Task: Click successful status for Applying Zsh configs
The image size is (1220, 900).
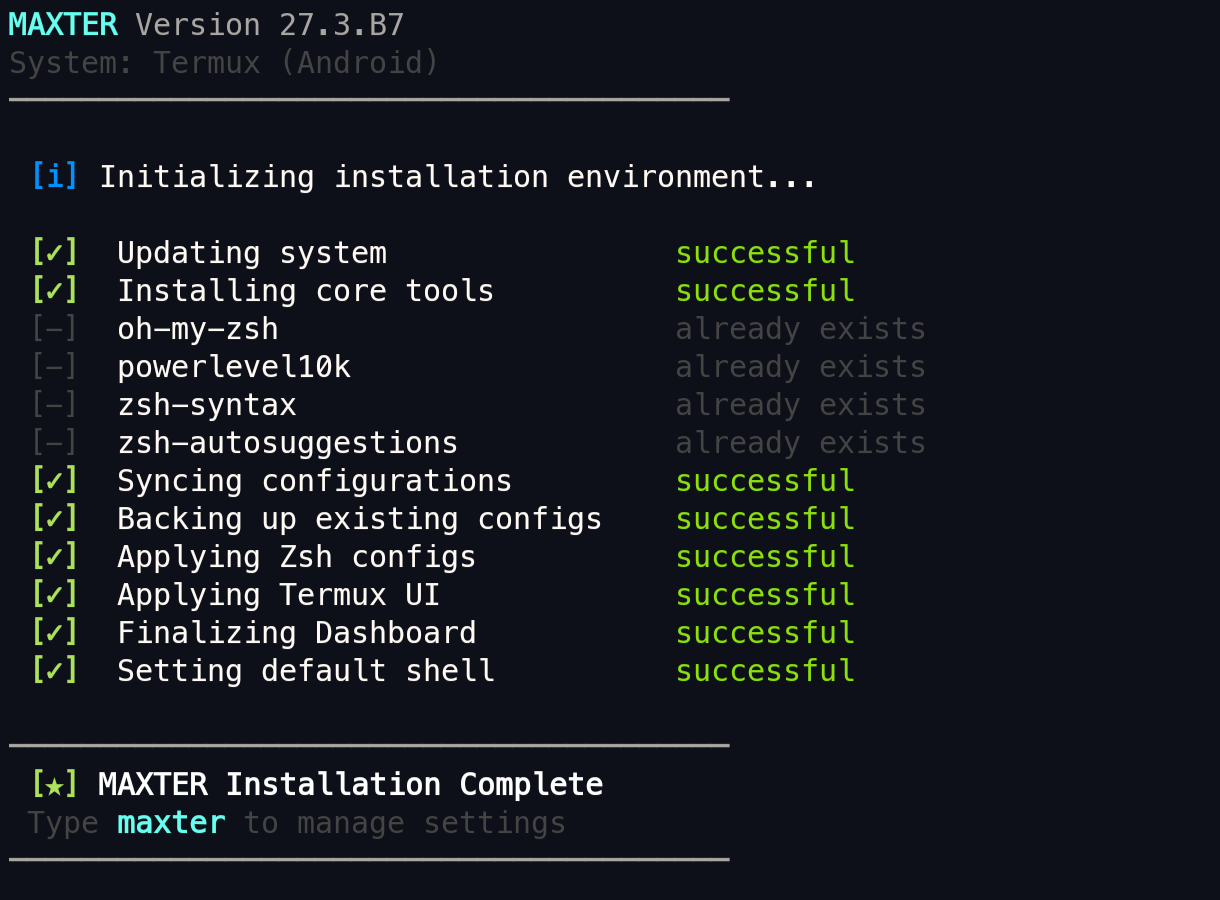Action: tap(765, 557)
